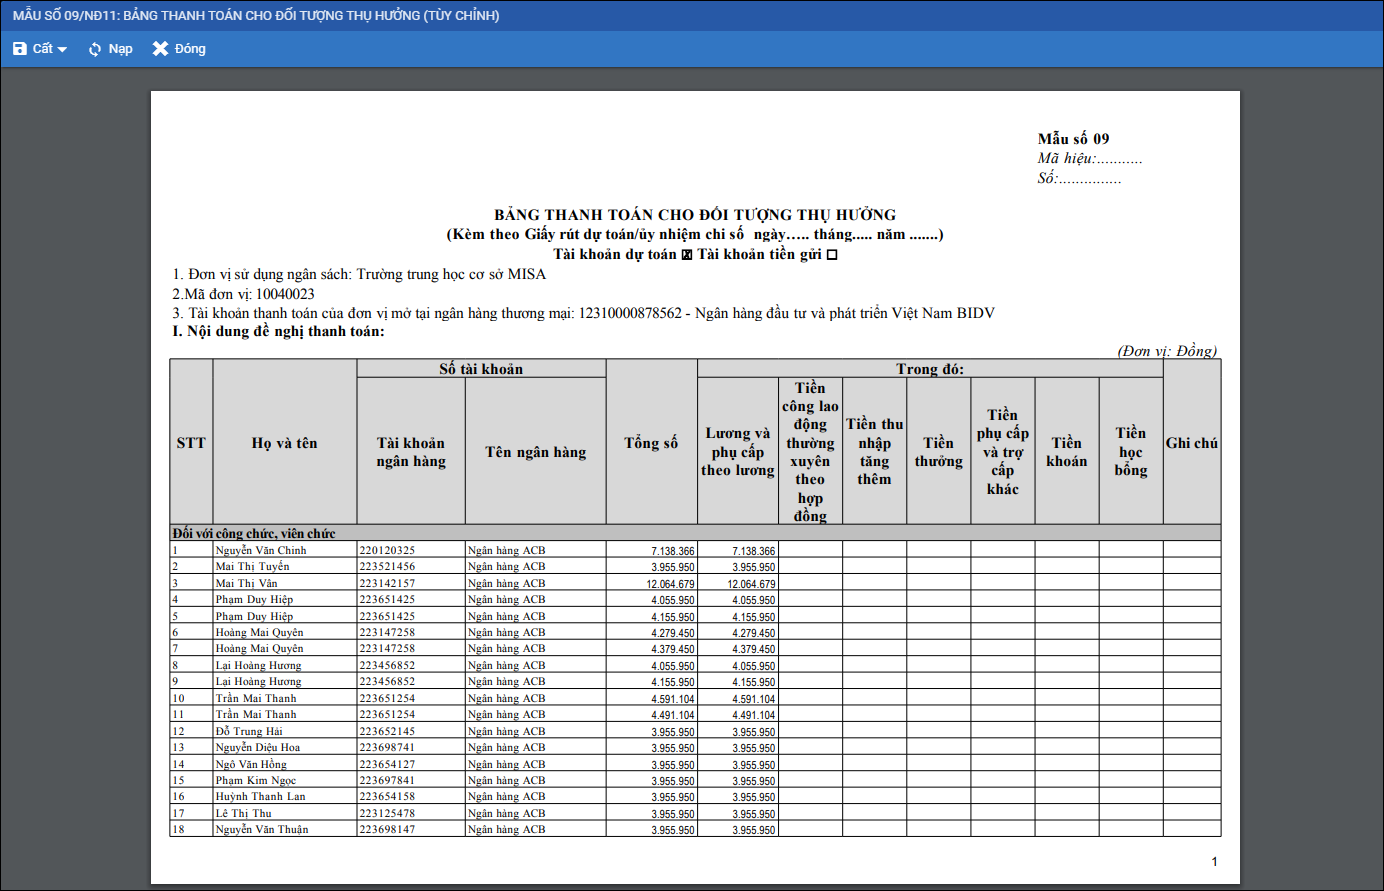Viewport: 1384px width, 891px height.
Task: Select the Tổng số column header
Action: 651,443
